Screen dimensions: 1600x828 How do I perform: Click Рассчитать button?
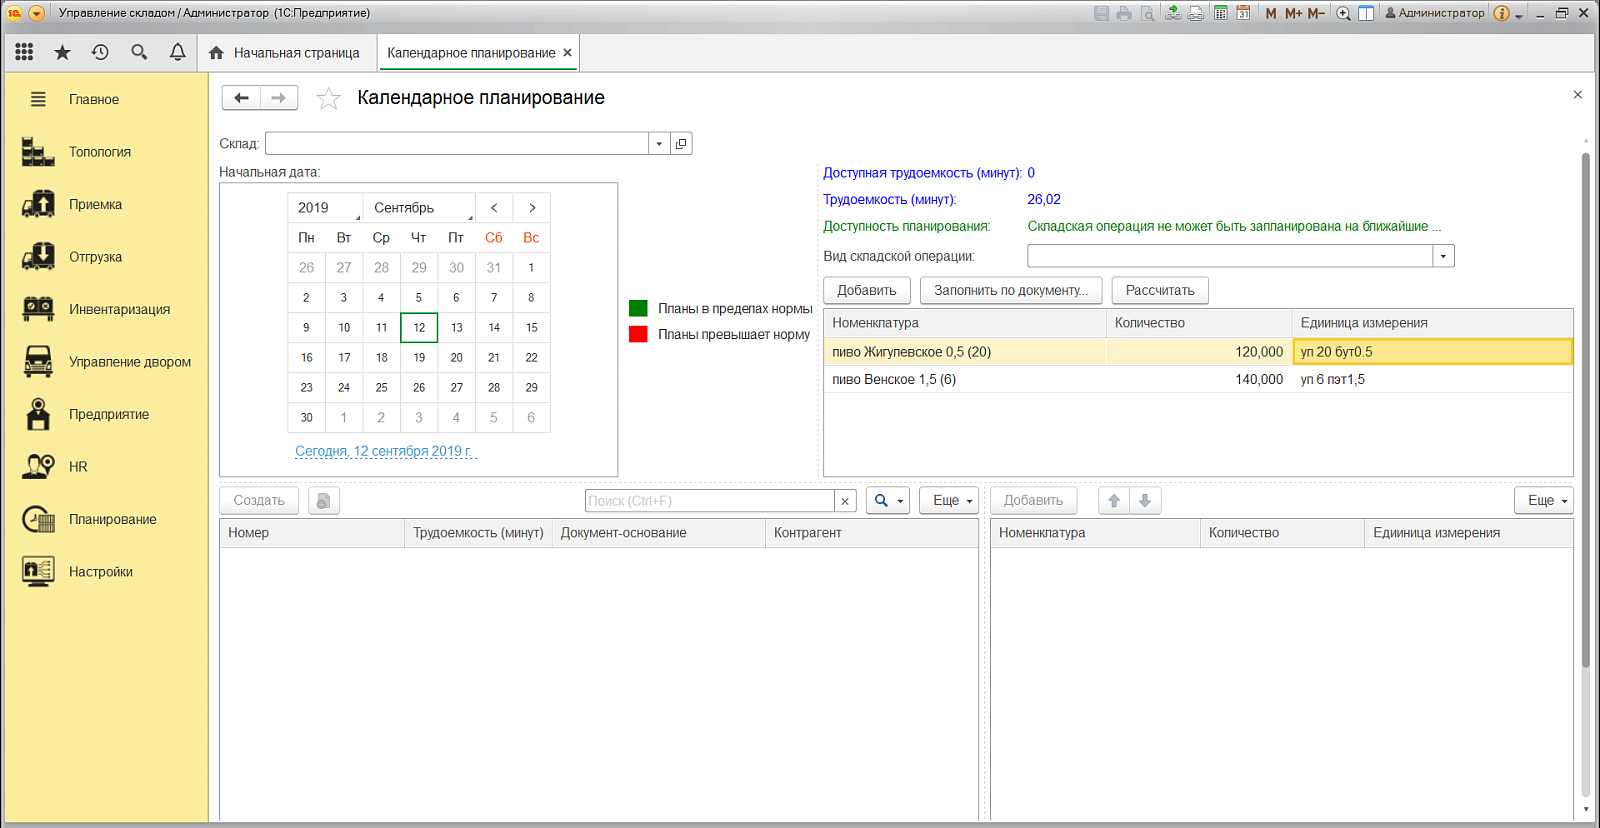point(1160,290)
